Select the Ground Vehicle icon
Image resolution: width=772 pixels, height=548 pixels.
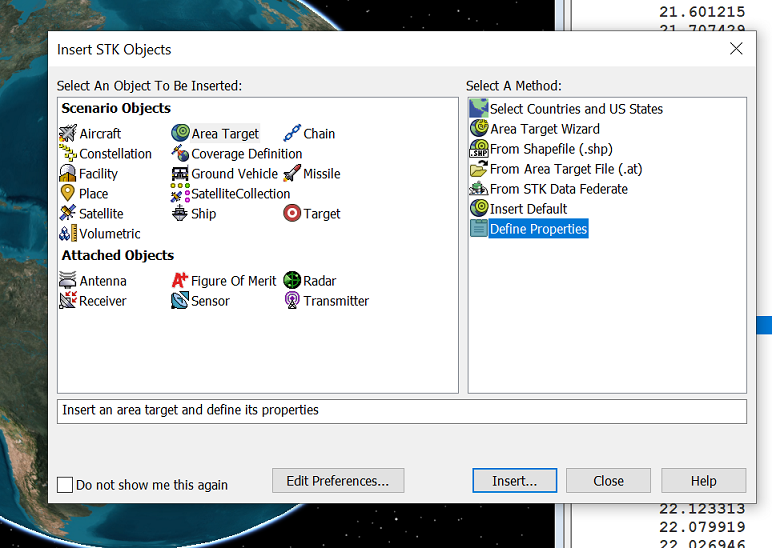pyautogui.click(x=180, y=173)
